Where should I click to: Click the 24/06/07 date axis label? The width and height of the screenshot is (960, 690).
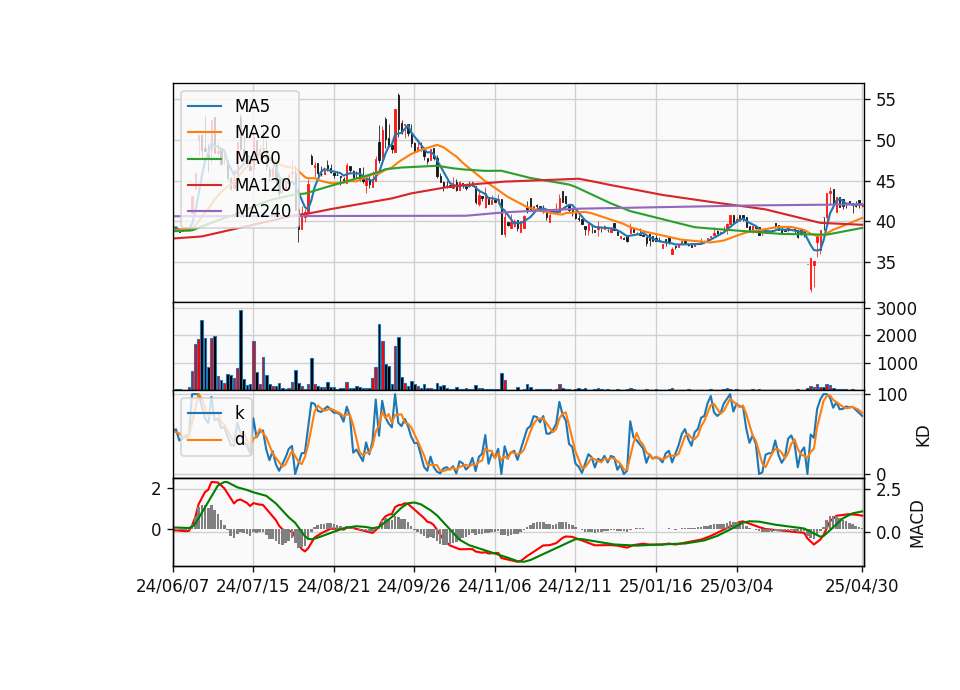pos(172,586)
